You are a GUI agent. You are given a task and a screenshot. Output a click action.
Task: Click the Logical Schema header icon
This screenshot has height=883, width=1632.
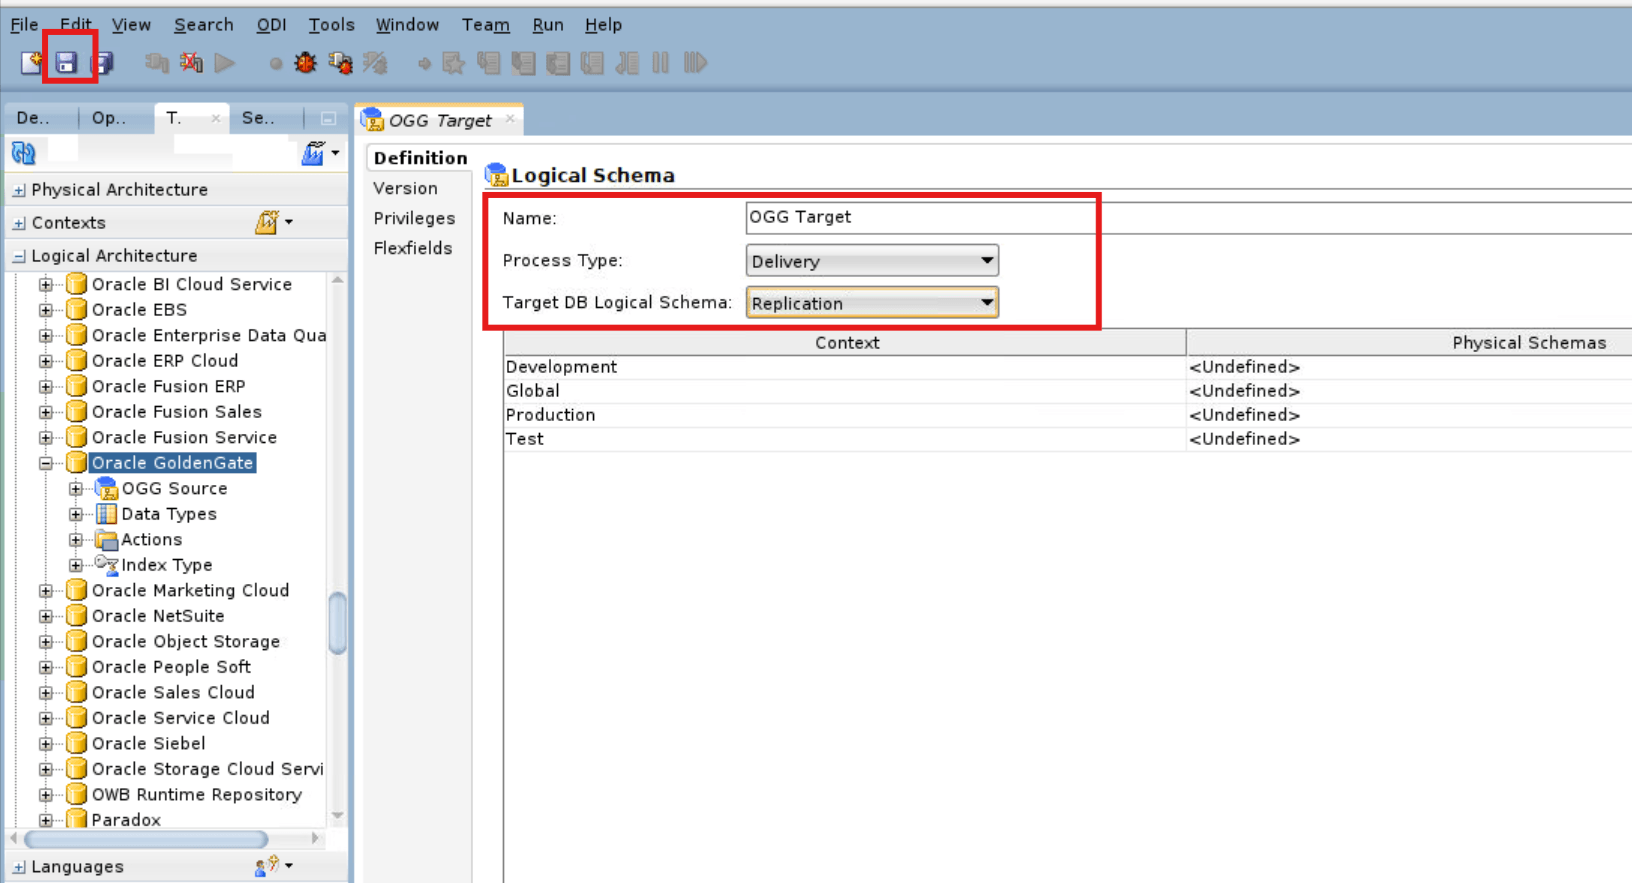[496, 176]
